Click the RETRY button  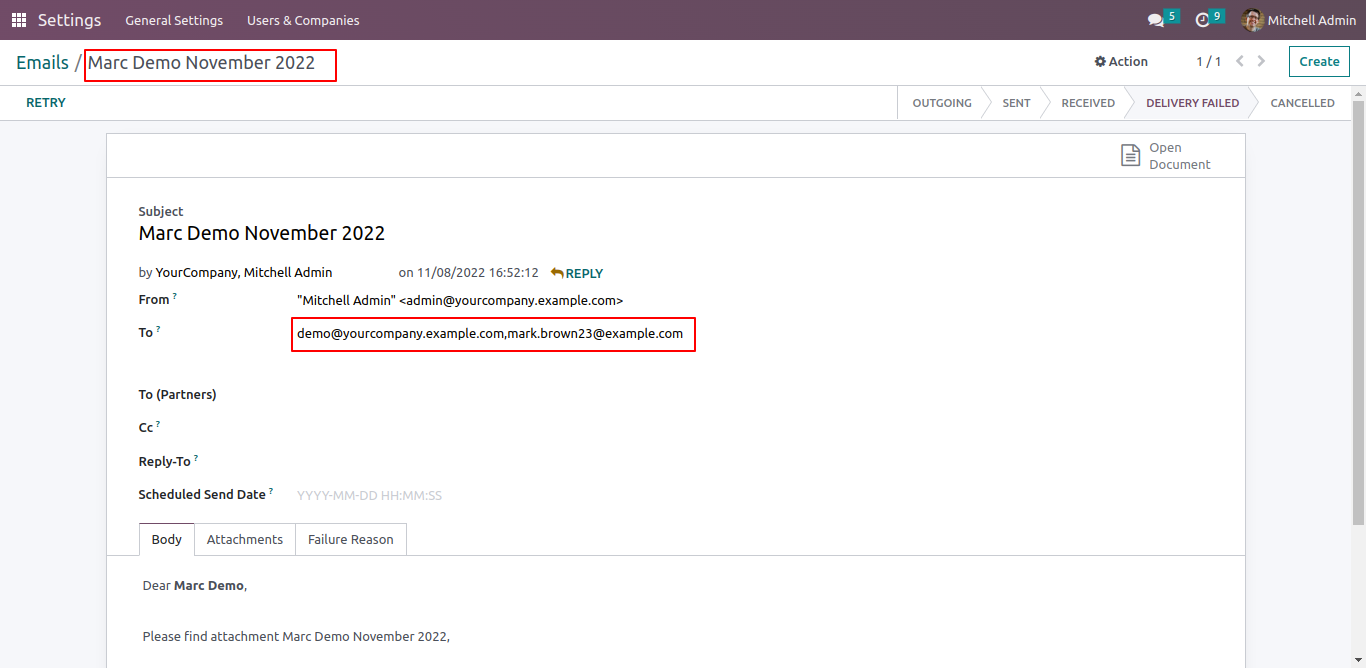point(46,103)
